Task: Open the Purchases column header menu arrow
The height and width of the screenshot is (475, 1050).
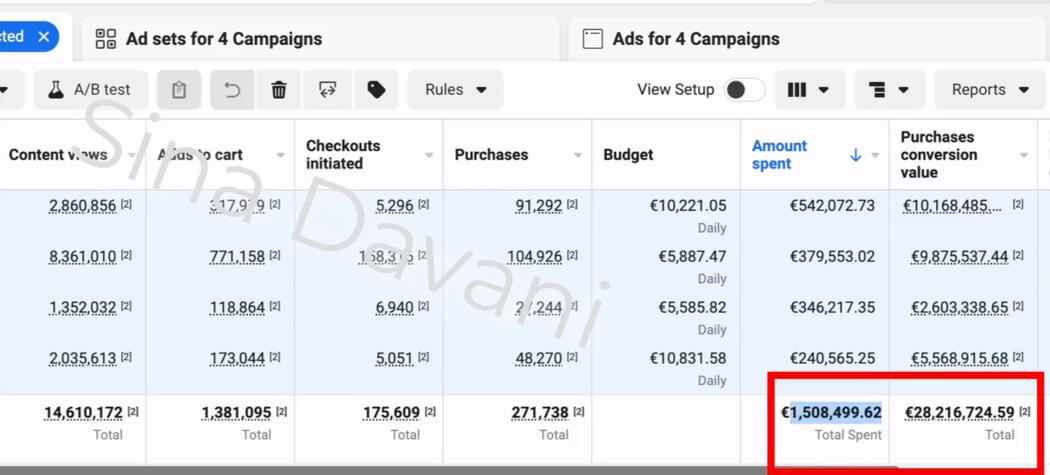Action: point(577,155)
